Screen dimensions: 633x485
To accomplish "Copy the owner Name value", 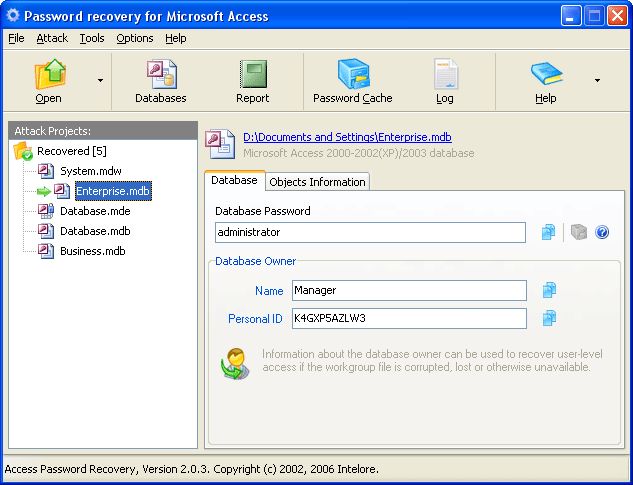I will (549, 290).
